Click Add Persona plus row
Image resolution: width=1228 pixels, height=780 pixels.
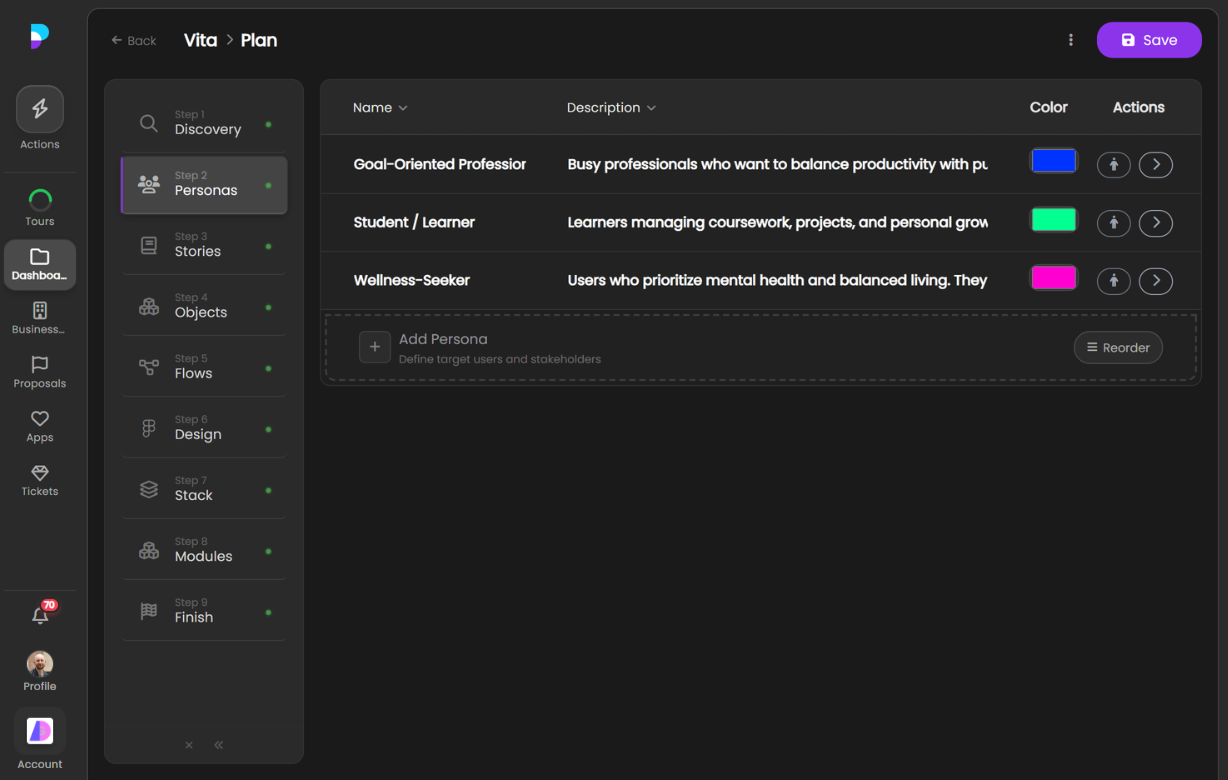tap(375, 347)
